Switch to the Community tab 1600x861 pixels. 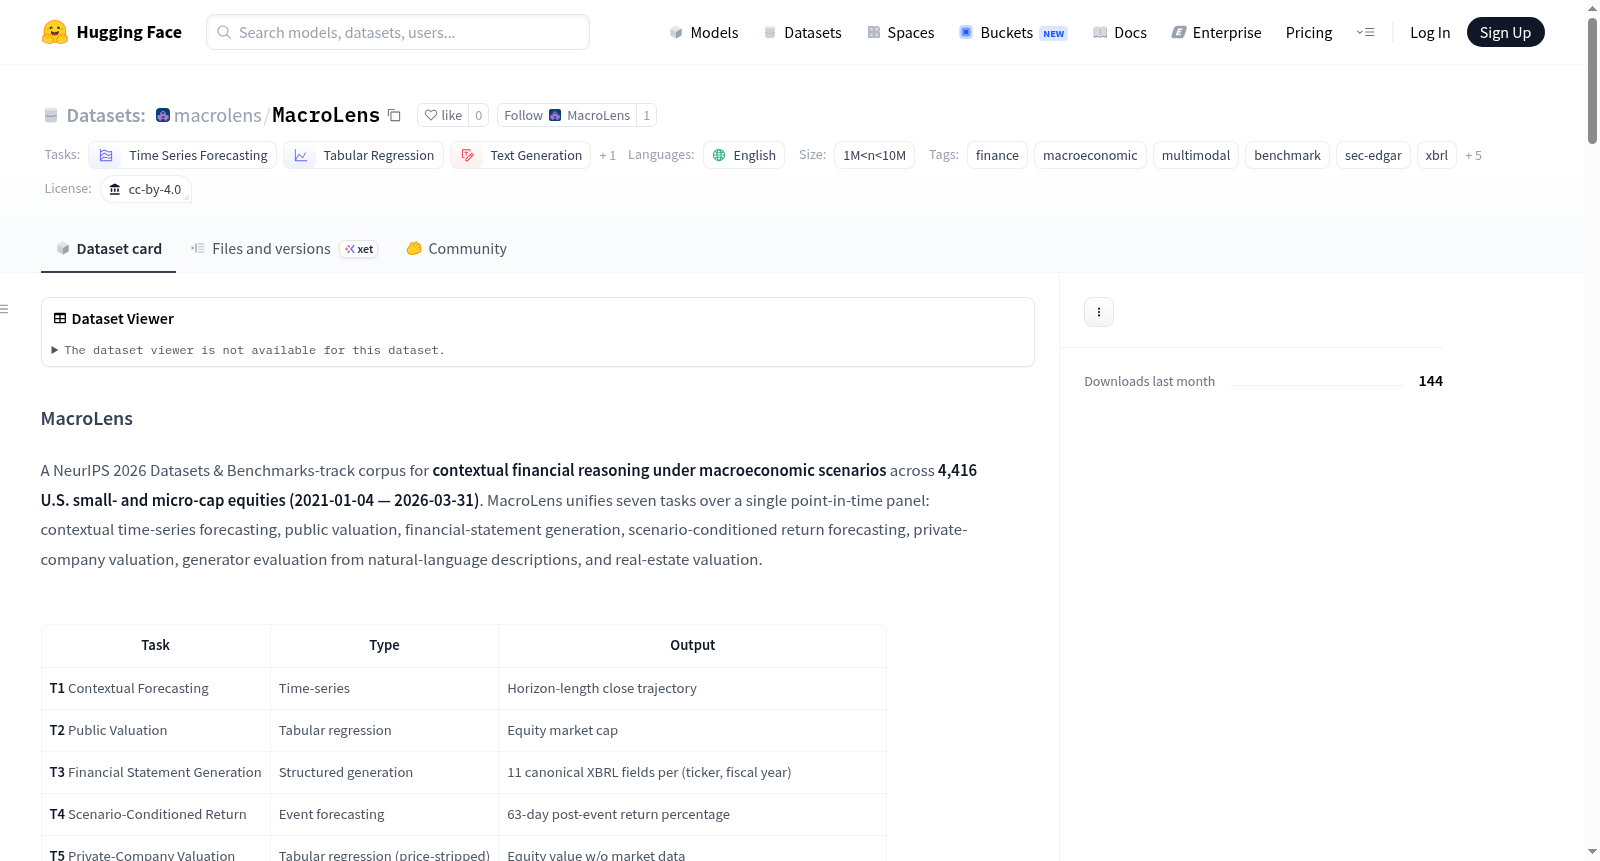tap(456, 249)
